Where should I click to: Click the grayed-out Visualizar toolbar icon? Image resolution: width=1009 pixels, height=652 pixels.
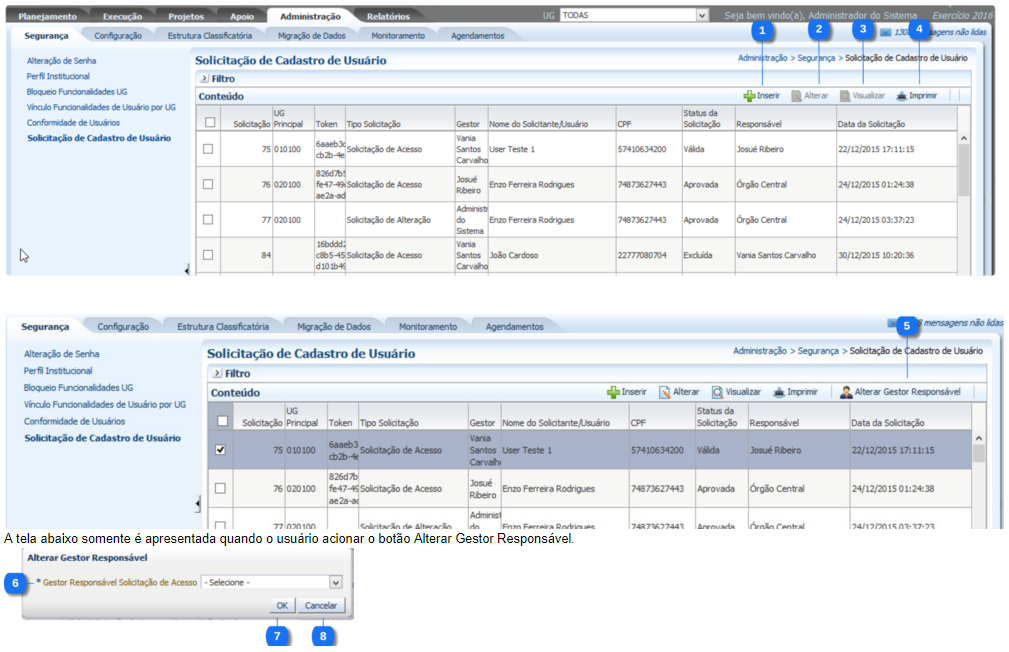tap(845, 96)
